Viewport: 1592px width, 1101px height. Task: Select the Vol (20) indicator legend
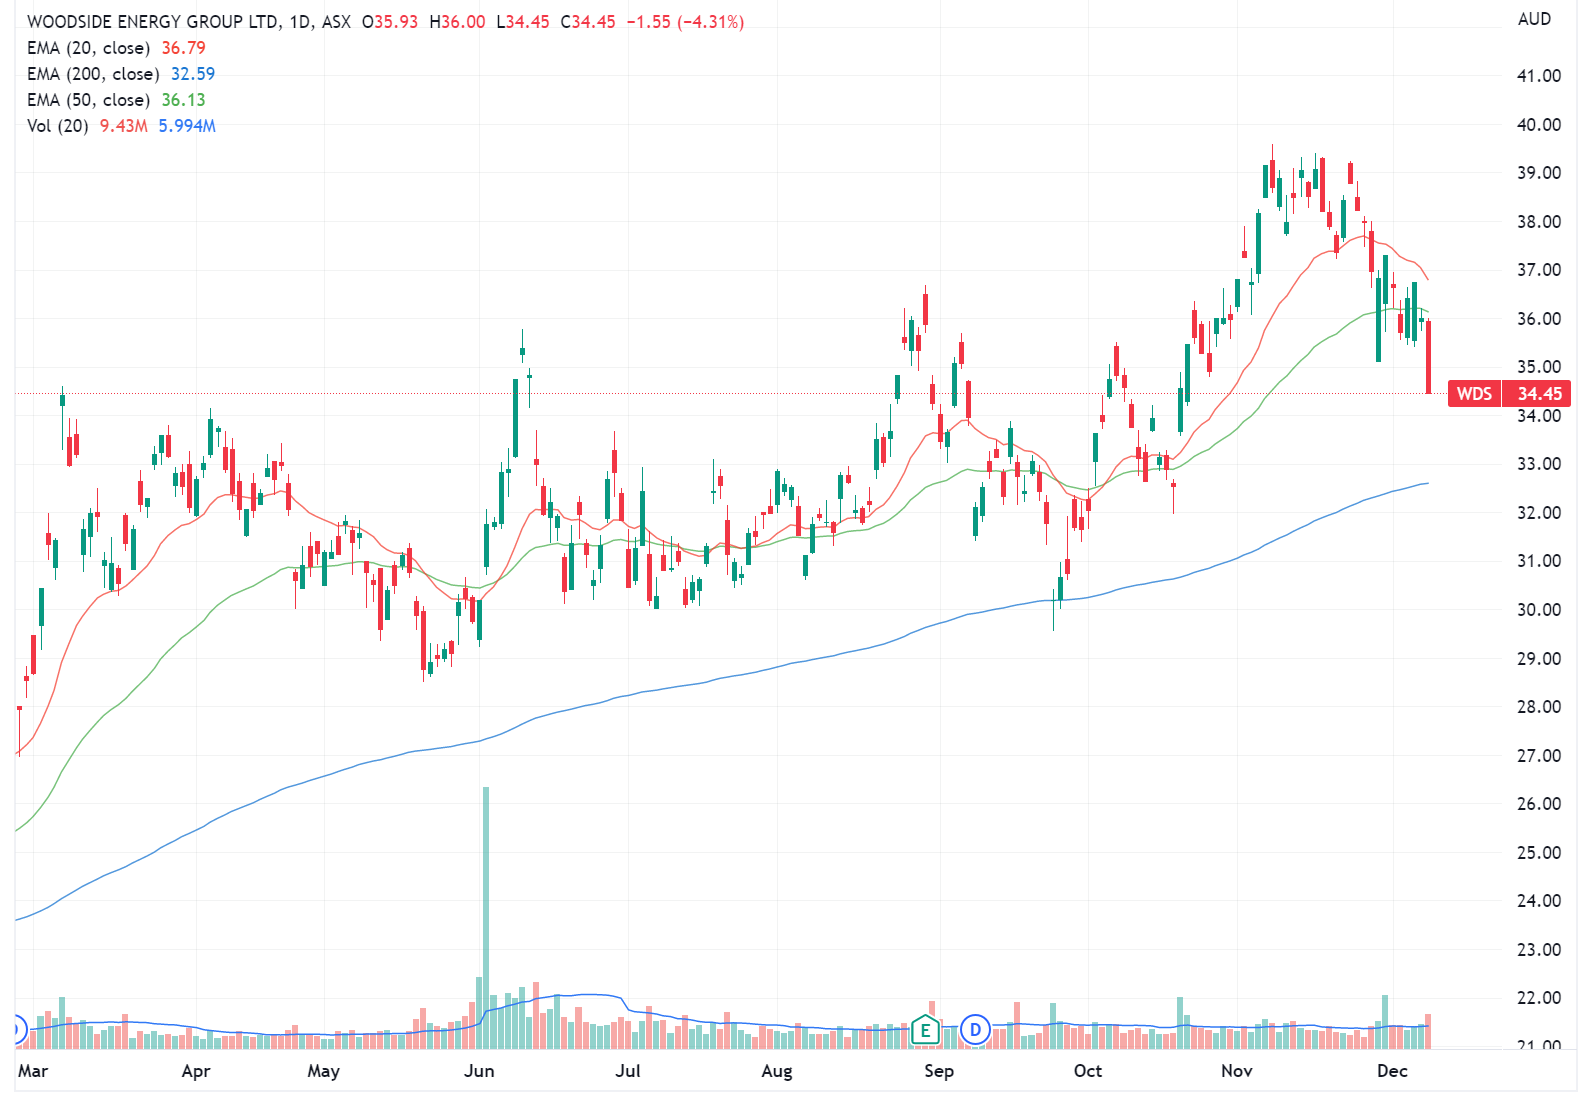point(57,126)
